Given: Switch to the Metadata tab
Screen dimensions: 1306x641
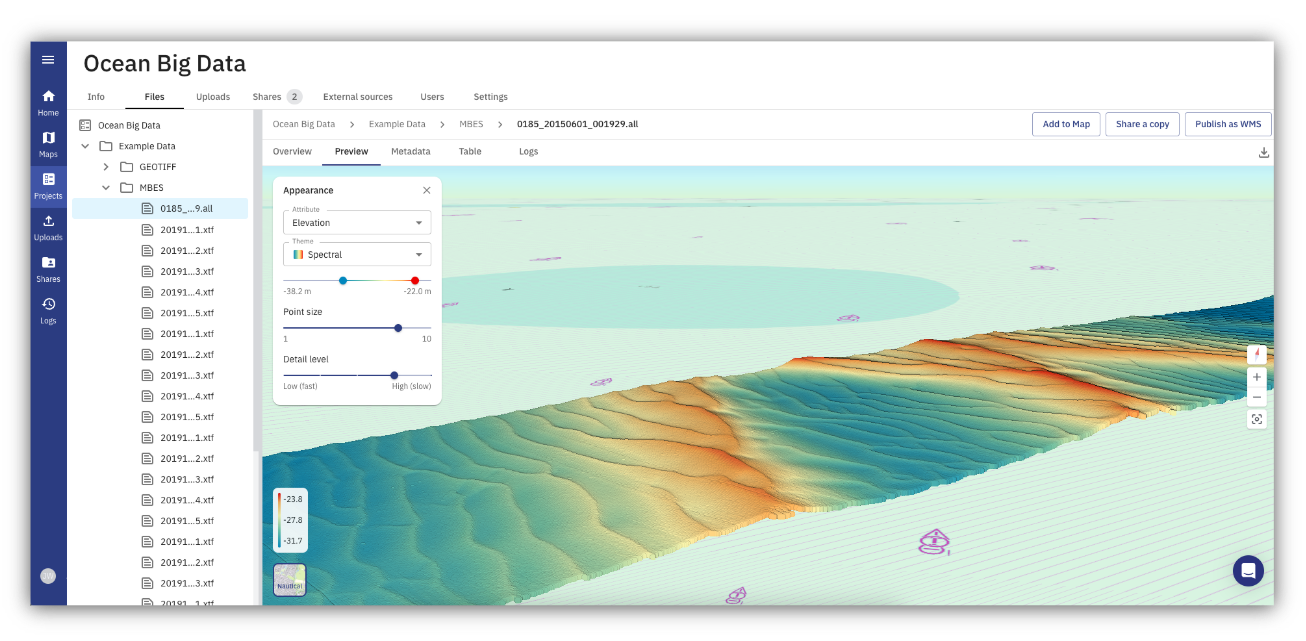Looking at the screenshot, I should pyautogui.click(x=411, y=151).
